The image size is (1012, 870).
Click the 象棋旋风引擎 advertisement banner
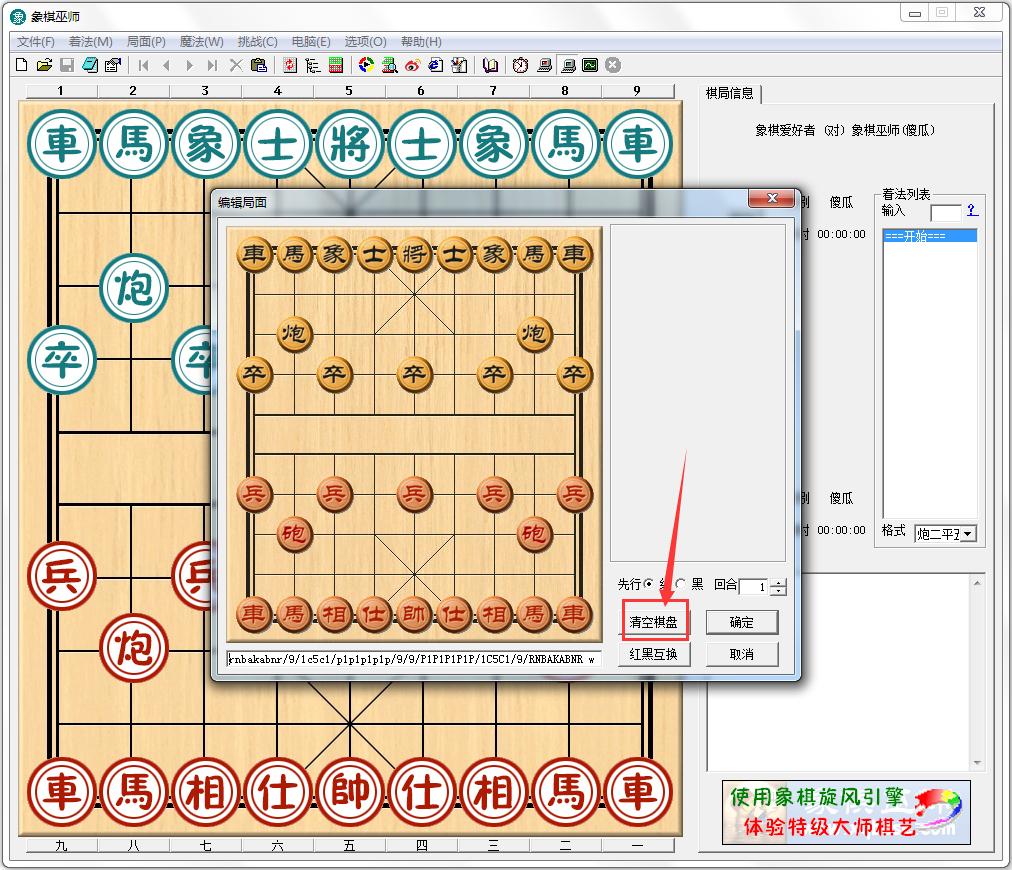[x=846, y=812]
